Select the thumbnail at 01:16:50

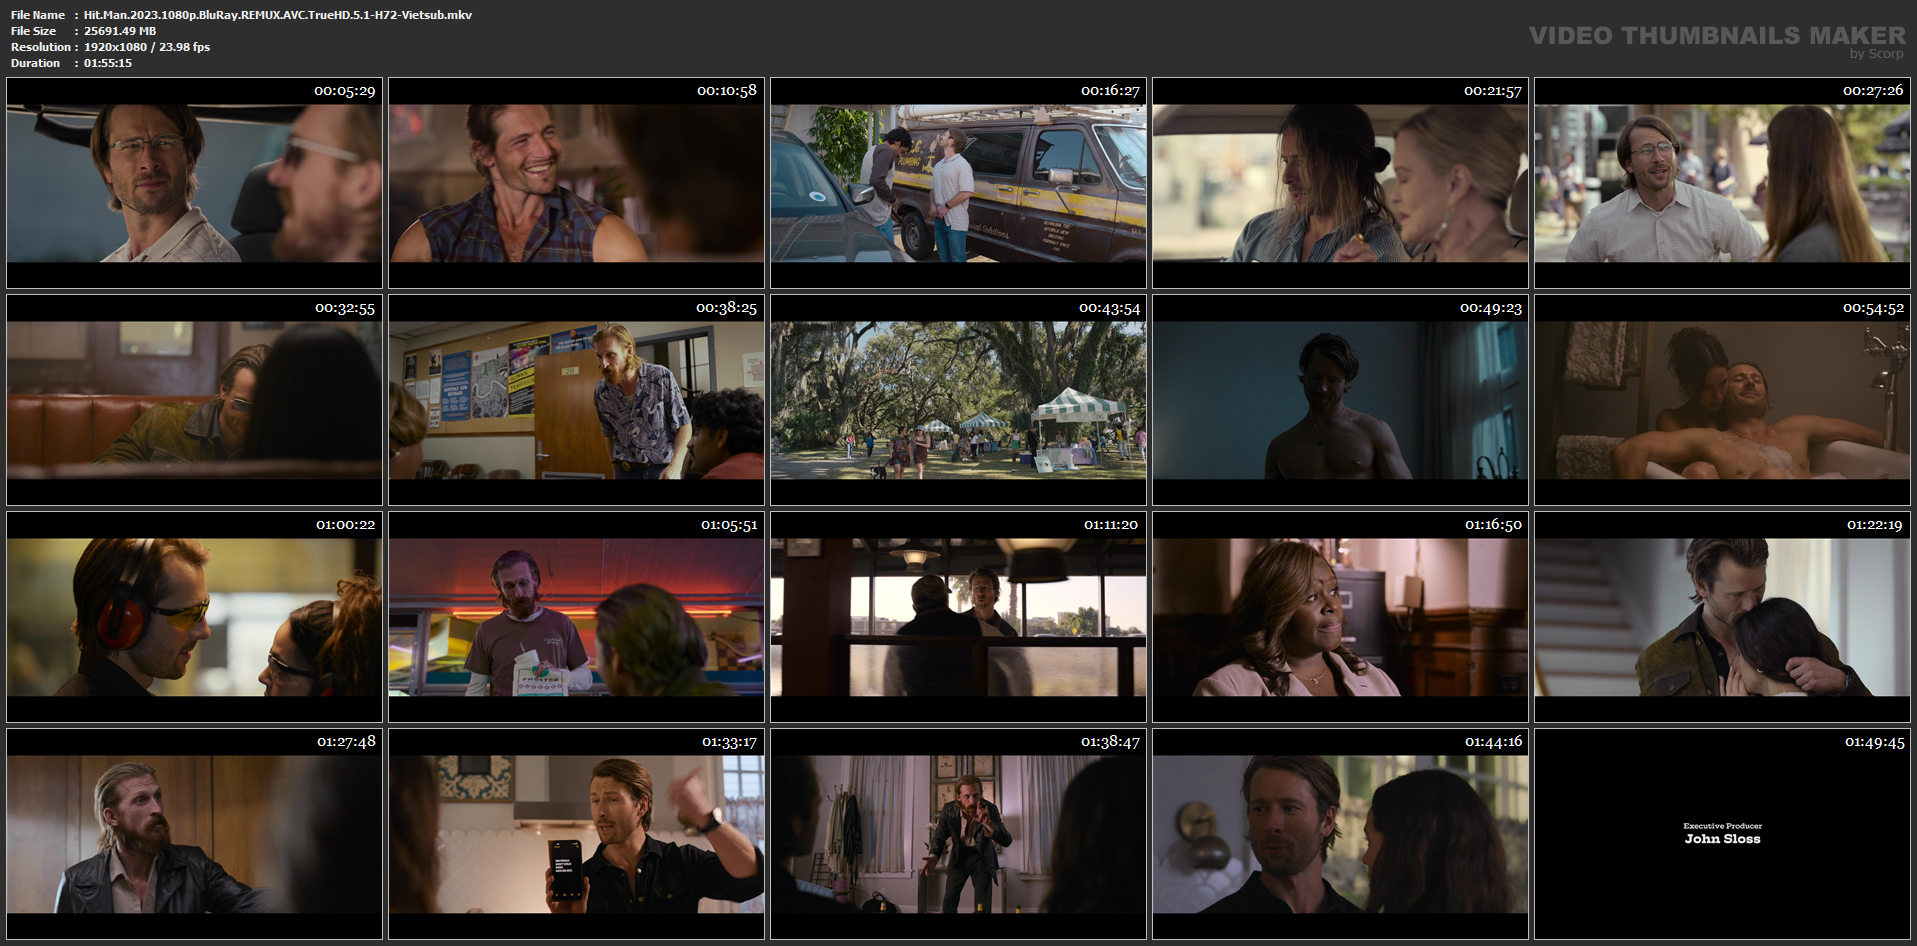point(1340,617)
